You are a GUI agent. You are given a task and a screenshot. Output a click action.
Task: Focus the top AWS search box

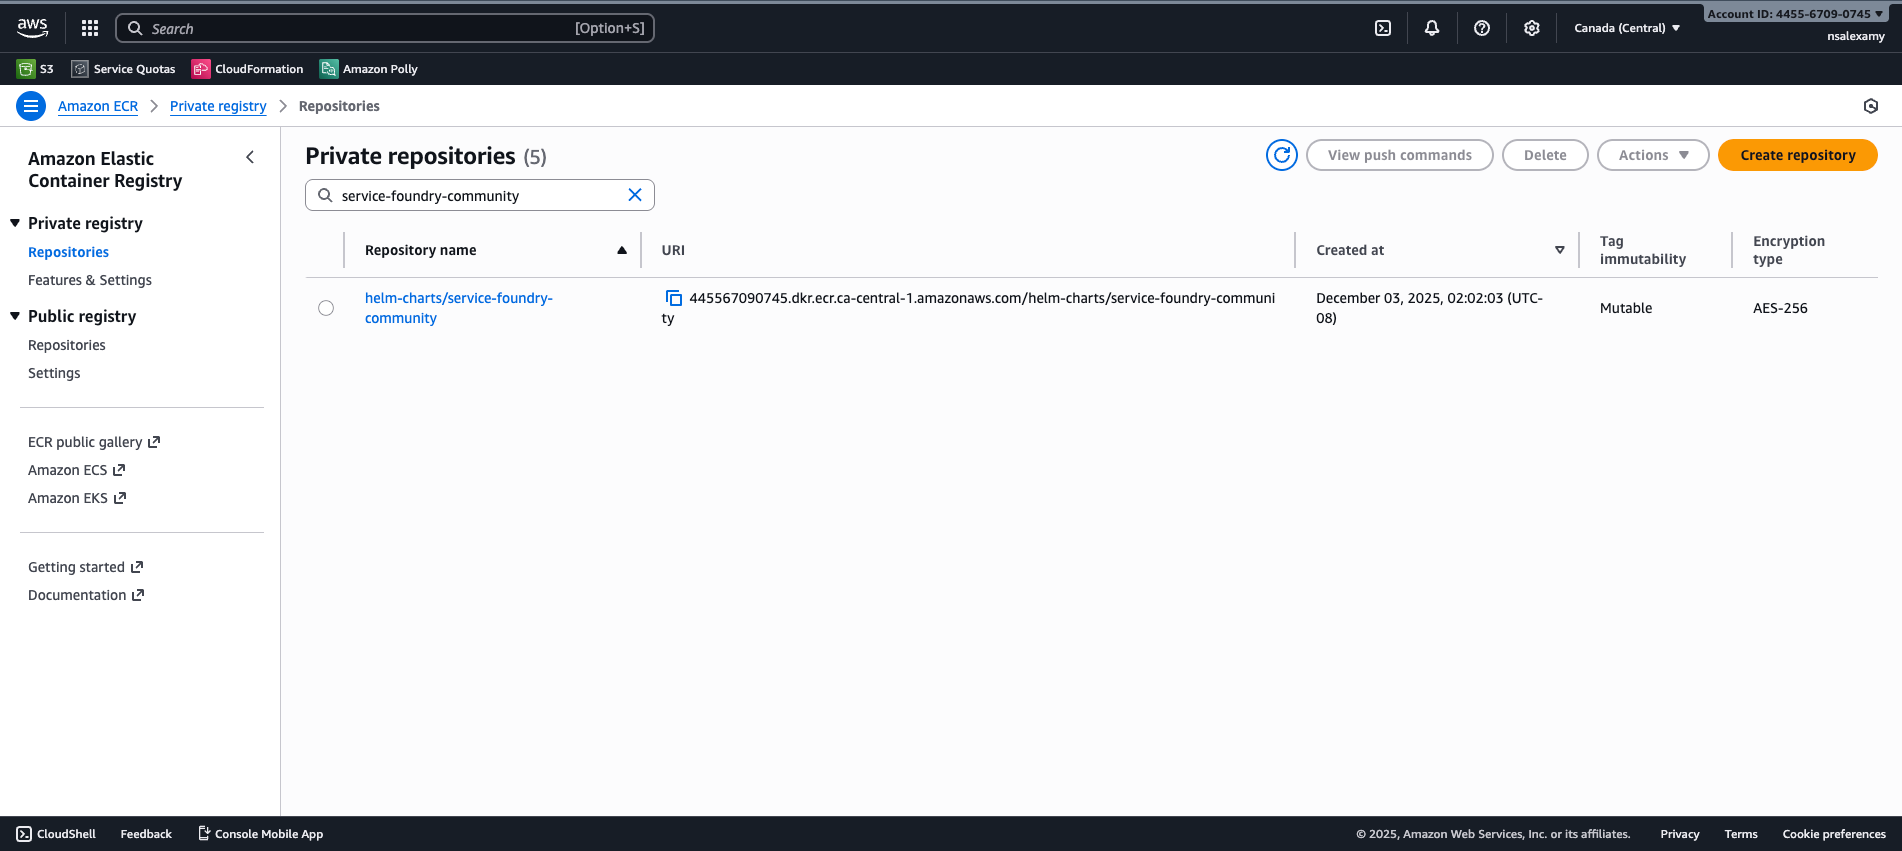(385, 28)
